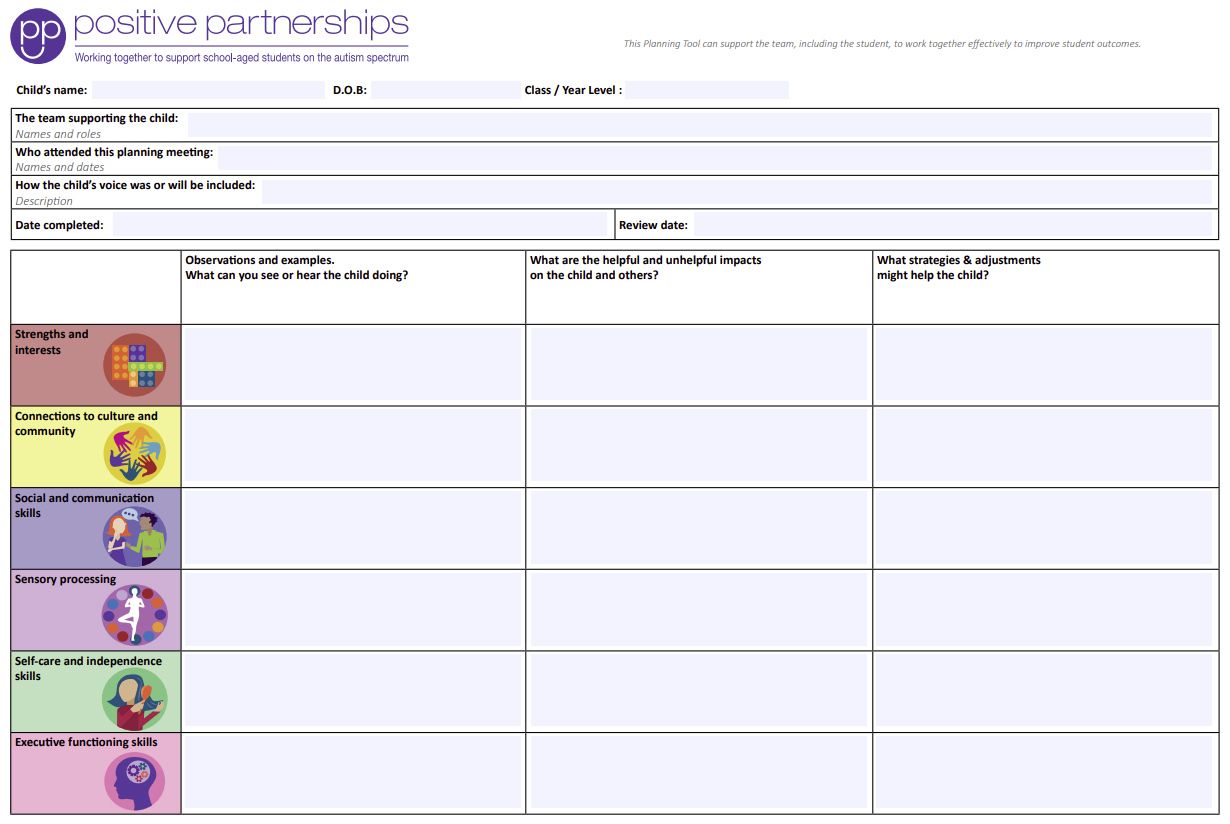Click the 'Child's name:' label

pos(51,90)
